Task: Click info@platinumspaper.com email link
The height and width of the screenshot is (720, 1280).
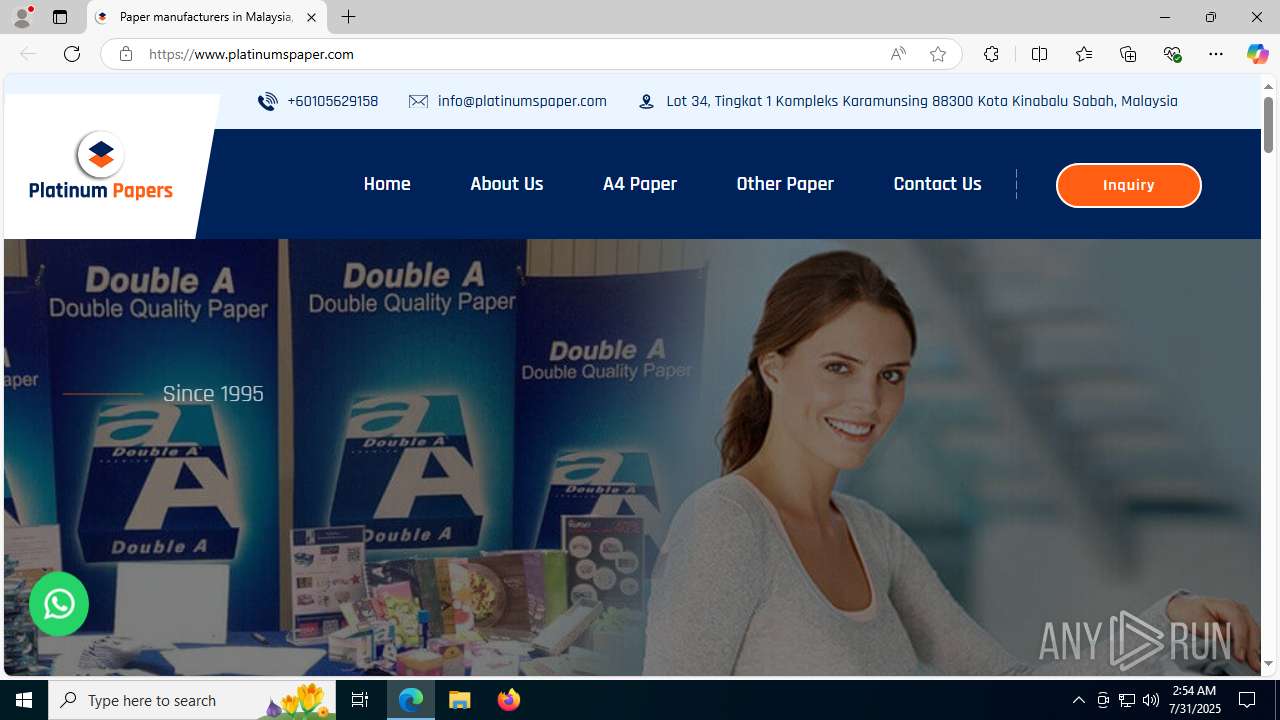Action: [522, 101]
